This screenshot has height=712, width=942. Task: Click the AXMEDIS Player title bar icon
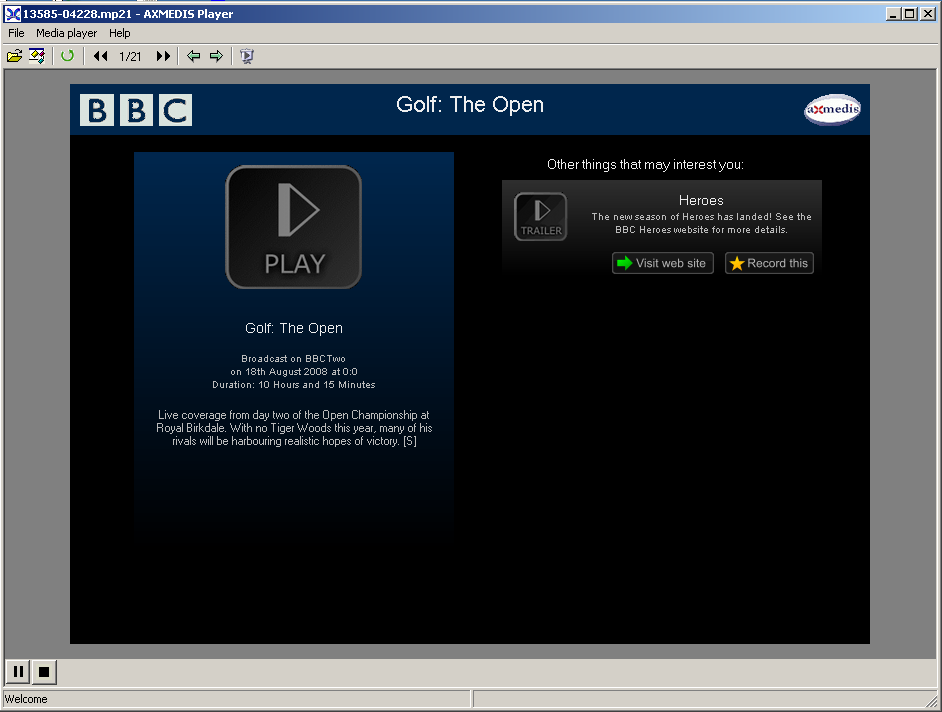(x=12, y=14)
